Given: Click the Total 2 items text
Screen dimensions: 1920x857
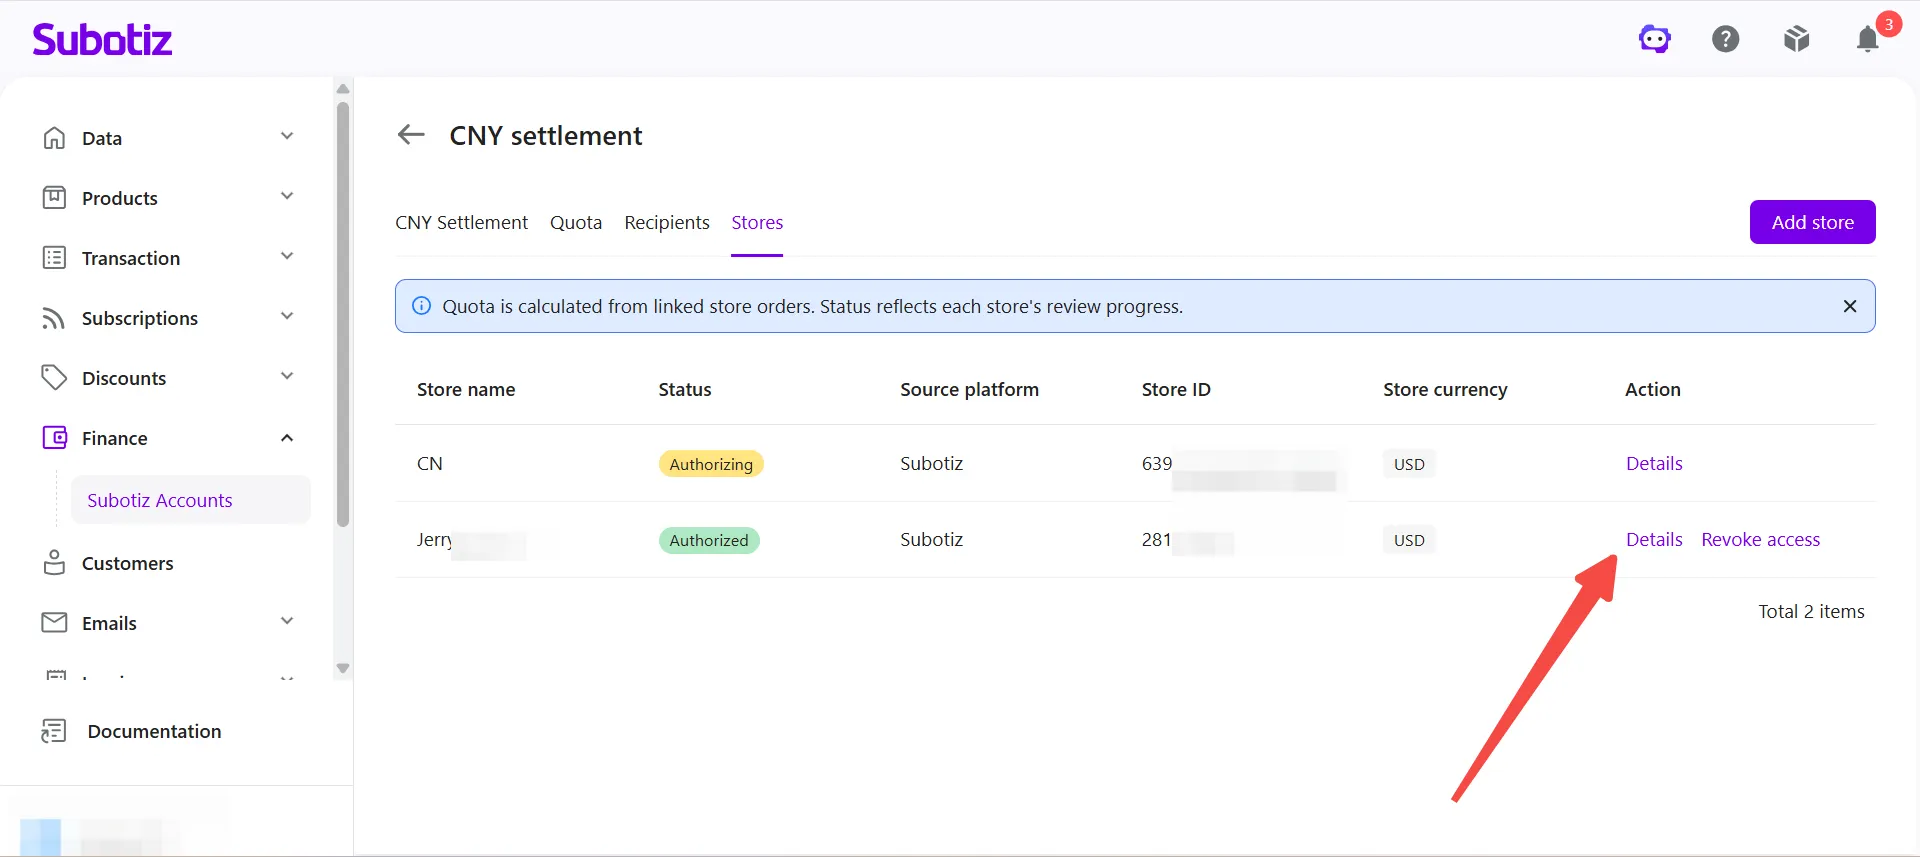Looking at the screenshot, I should point(1811,611).
